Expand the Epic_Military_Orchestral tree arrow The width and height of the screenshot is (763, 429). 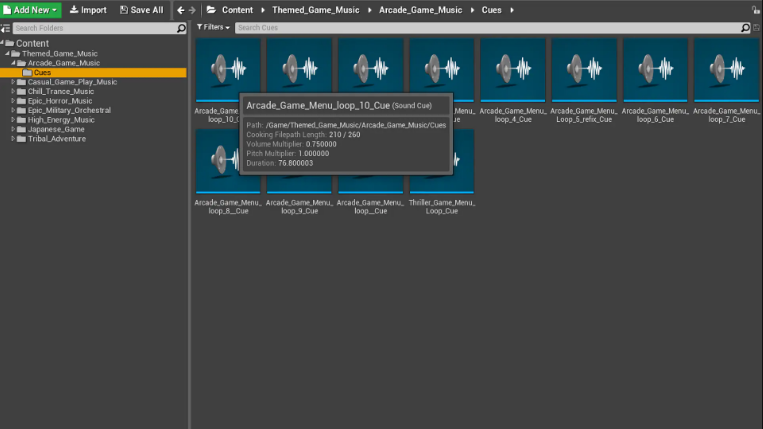[13, 110]
